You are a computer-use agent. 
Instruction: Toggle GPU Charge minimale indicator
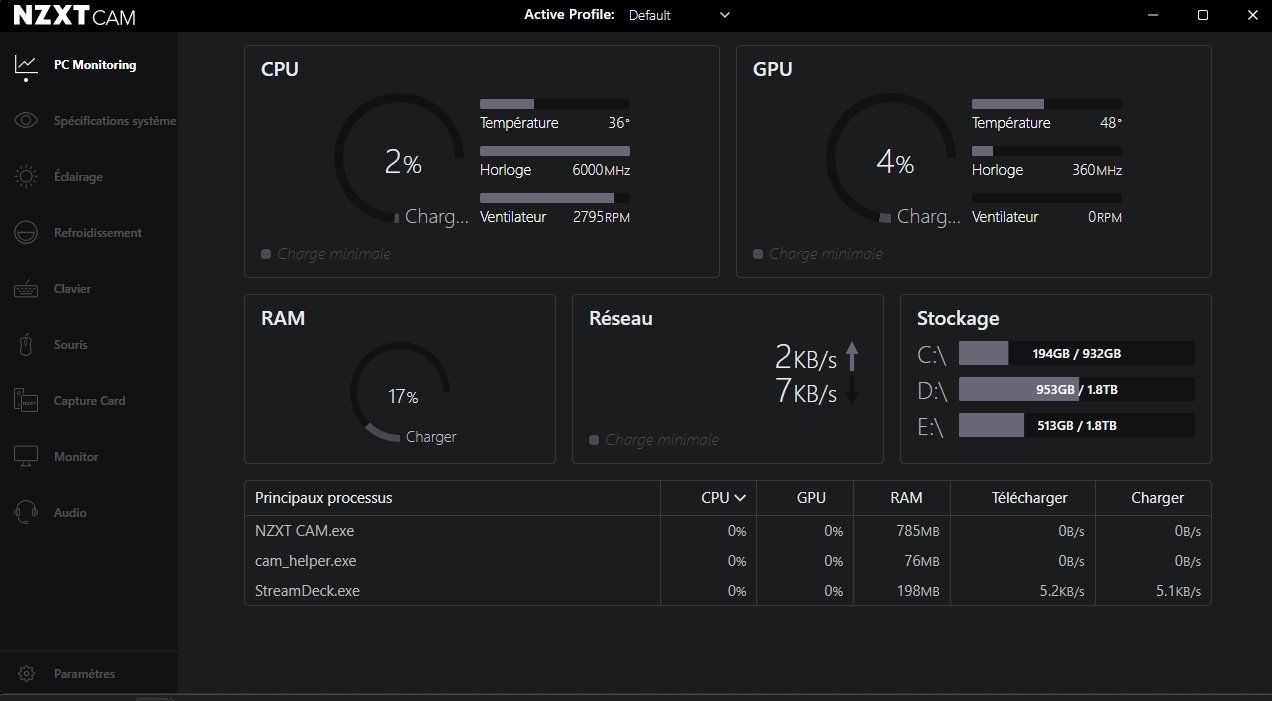pyautogui.click(x=758, y=254)
